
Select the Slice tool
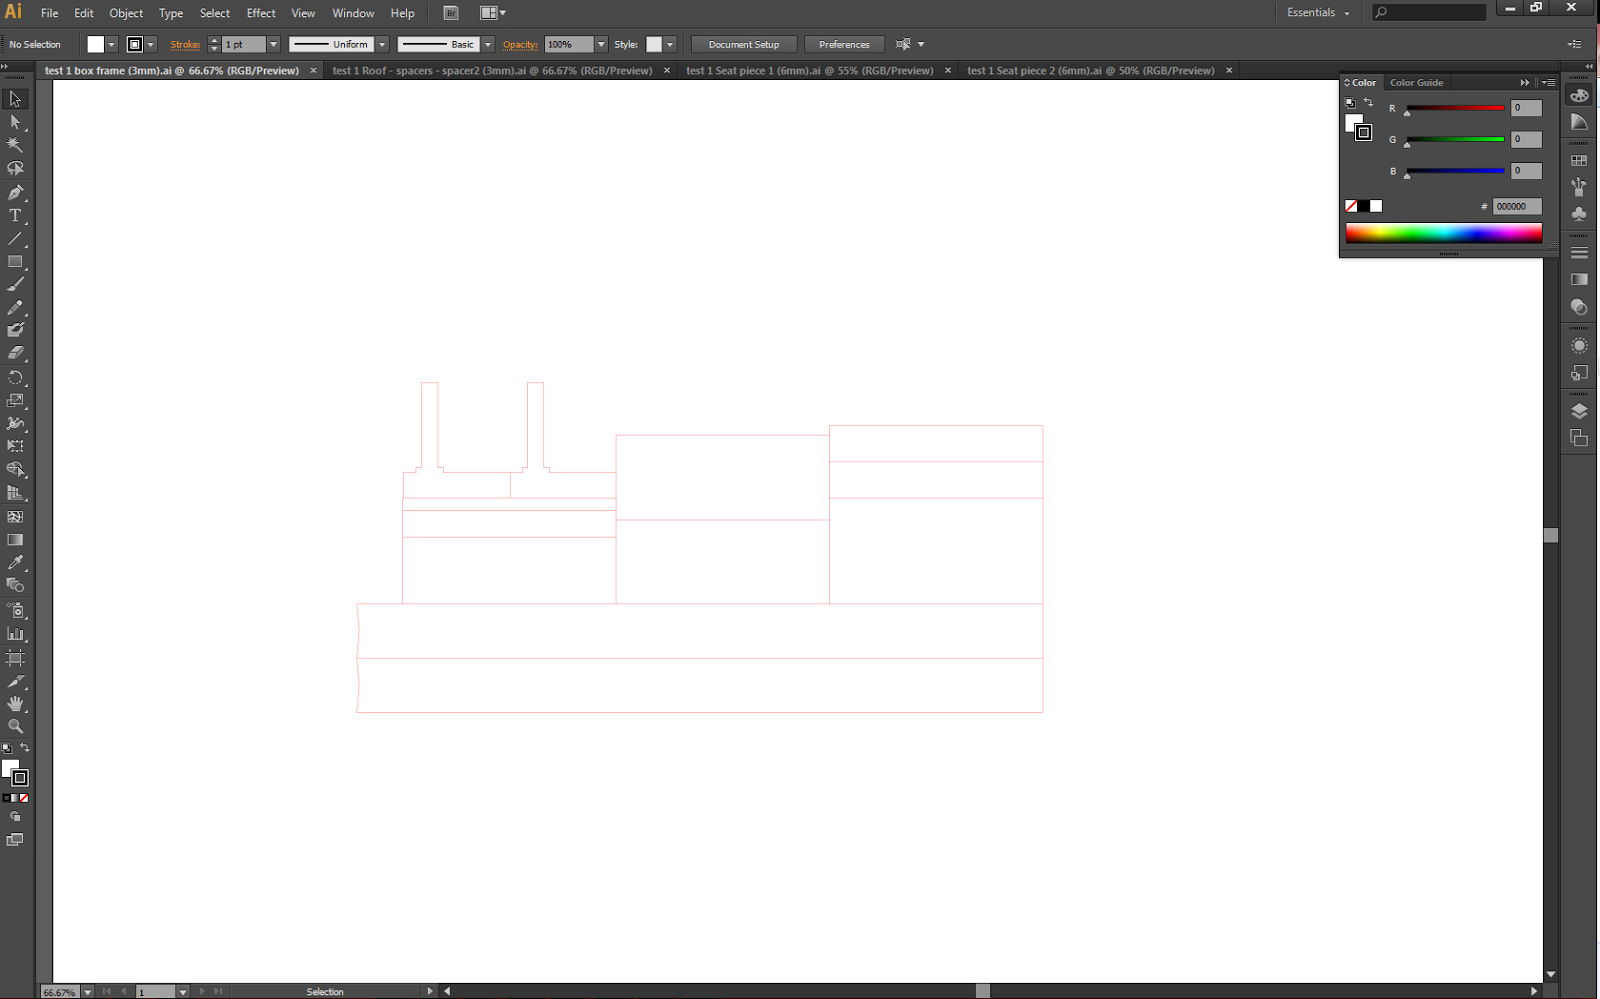point(15,681)
